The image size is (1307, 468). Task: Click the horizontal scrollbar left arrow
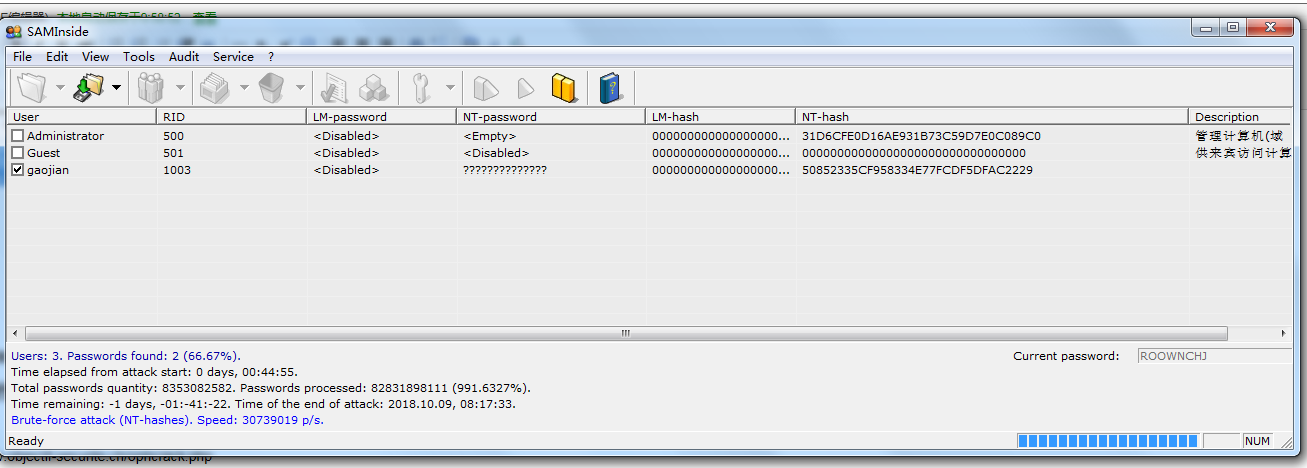pyautogui.click(x=15, y=333)
